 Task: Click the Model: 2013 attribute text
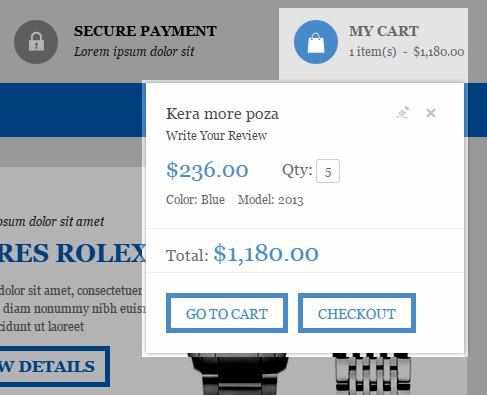[270, 200]
